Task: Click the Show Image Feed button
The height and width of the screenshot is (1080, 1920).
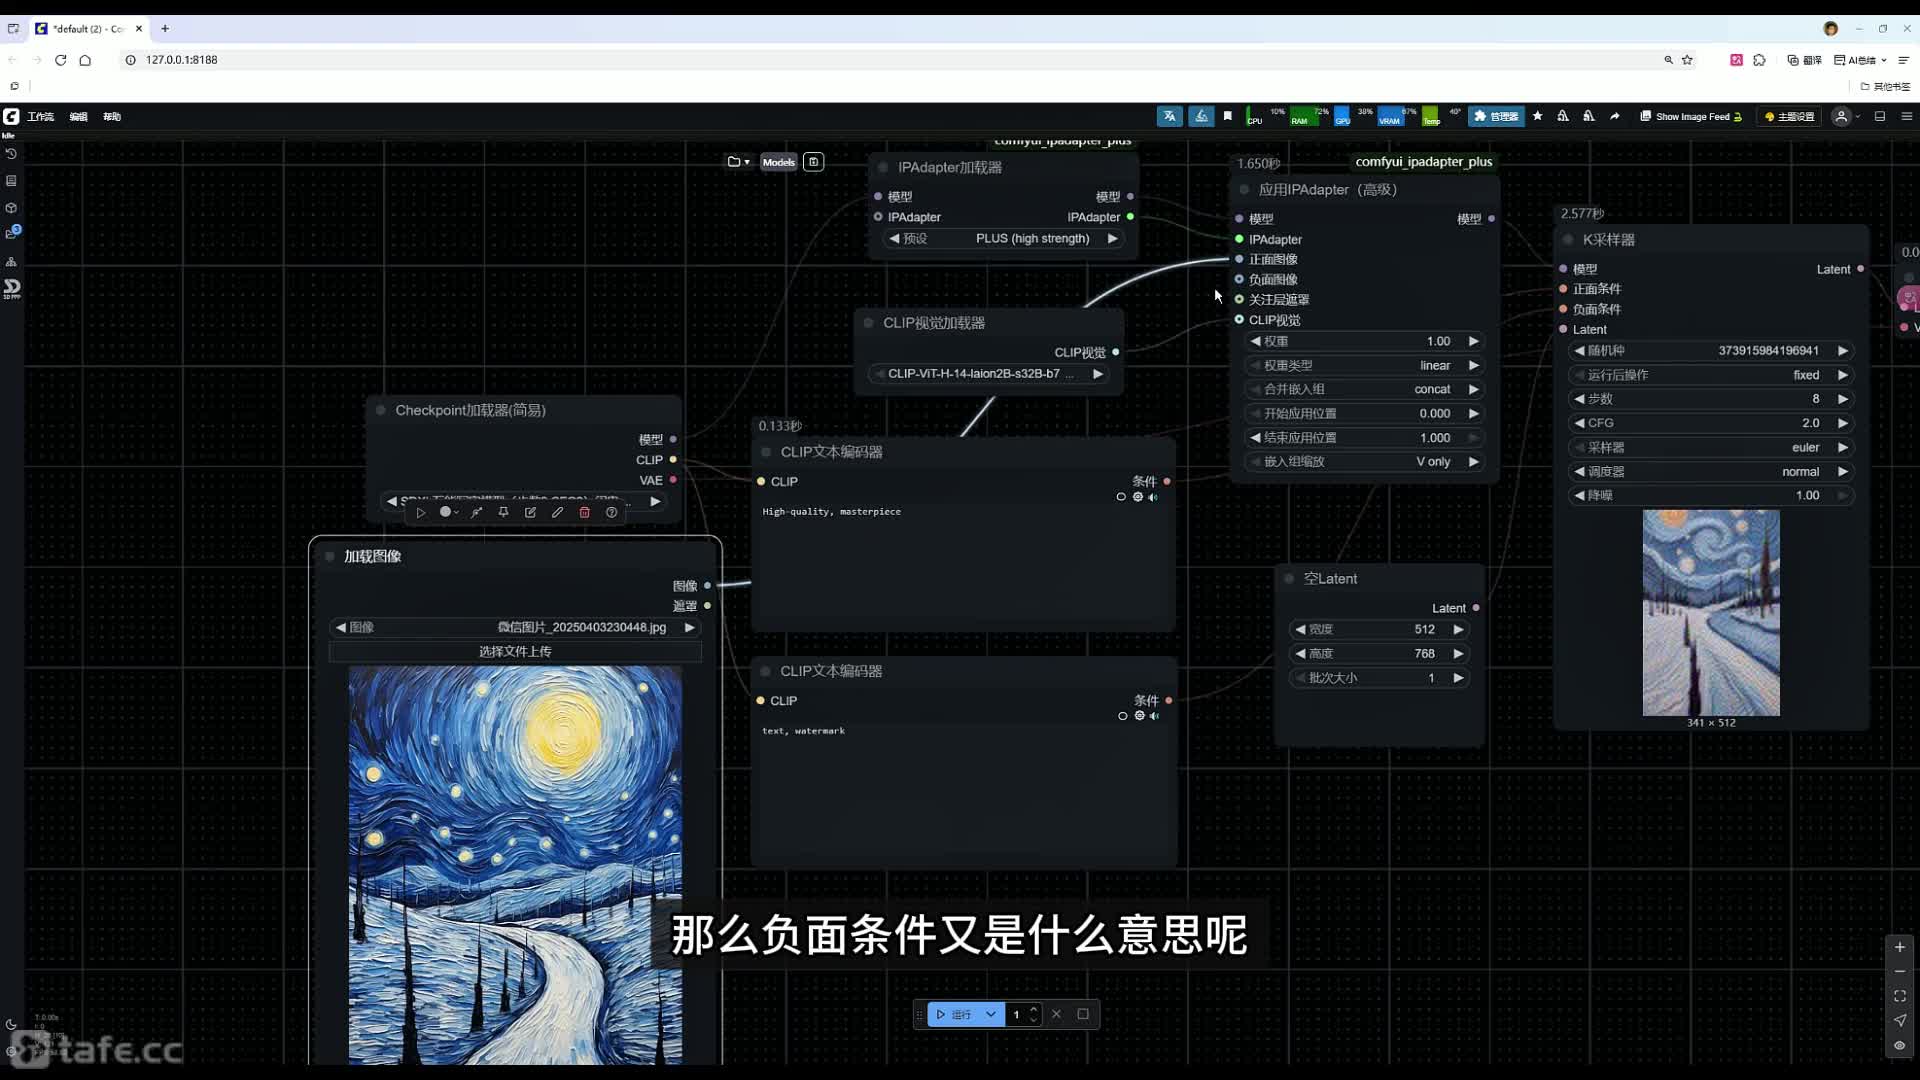Action: click(1691, 116)
